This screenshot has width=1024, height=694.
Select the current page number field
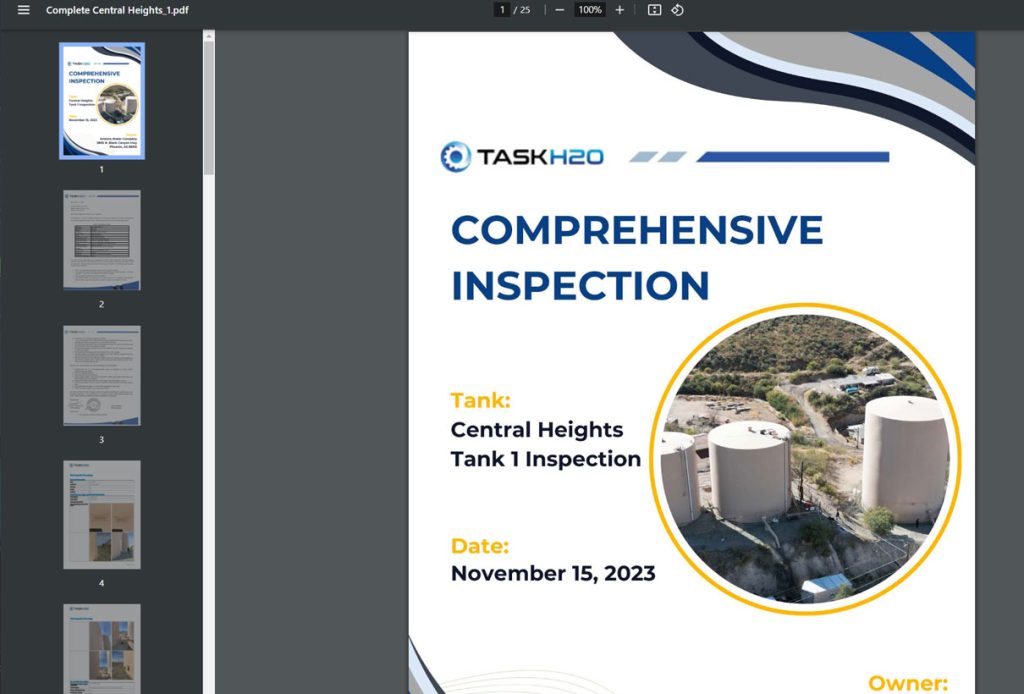[502, 10]
